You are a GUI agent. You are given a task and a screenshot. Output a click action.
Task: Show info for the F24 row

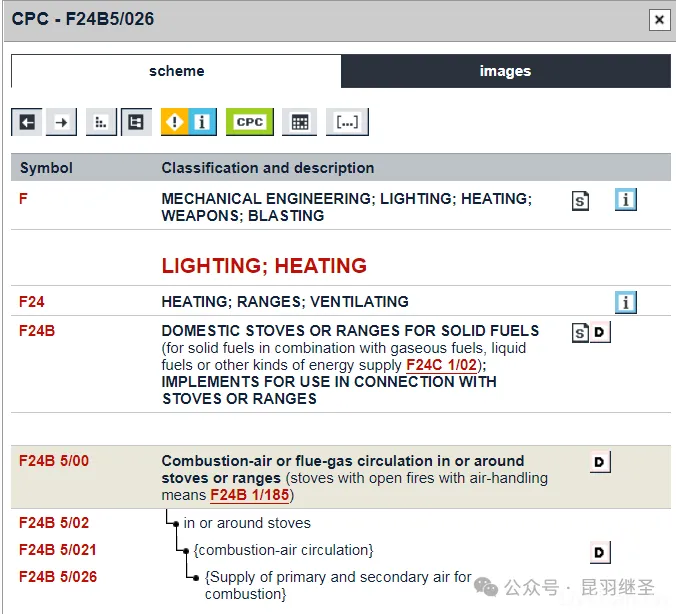pyautogui.click(x=626, y=302)
